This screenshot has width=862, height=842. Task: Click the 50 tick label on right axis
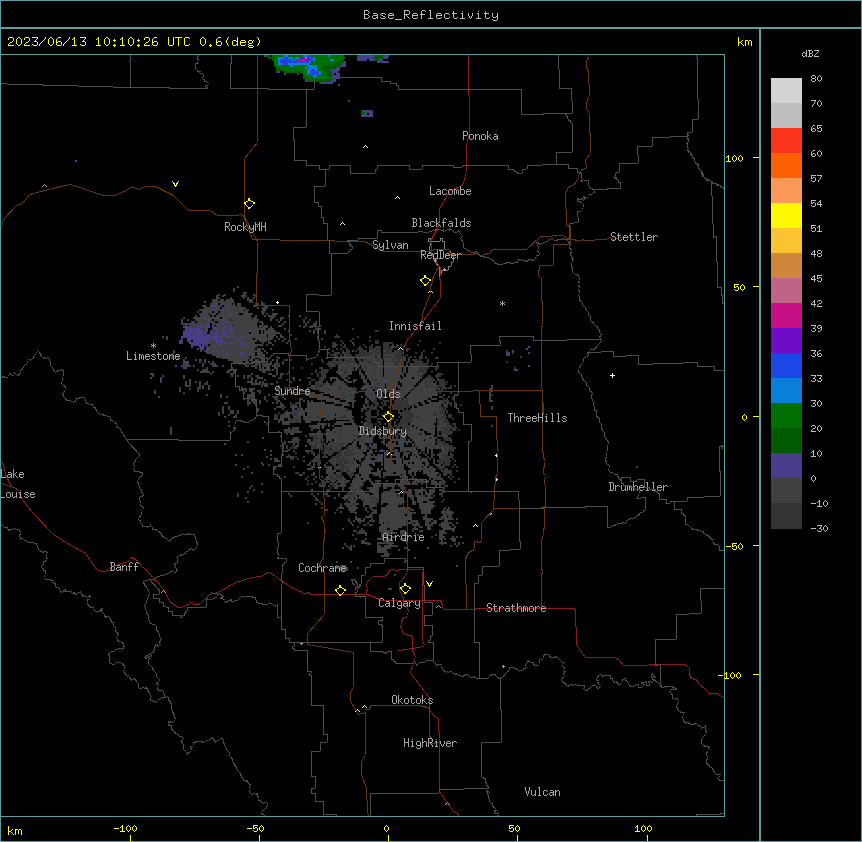(x=739, y=287)
